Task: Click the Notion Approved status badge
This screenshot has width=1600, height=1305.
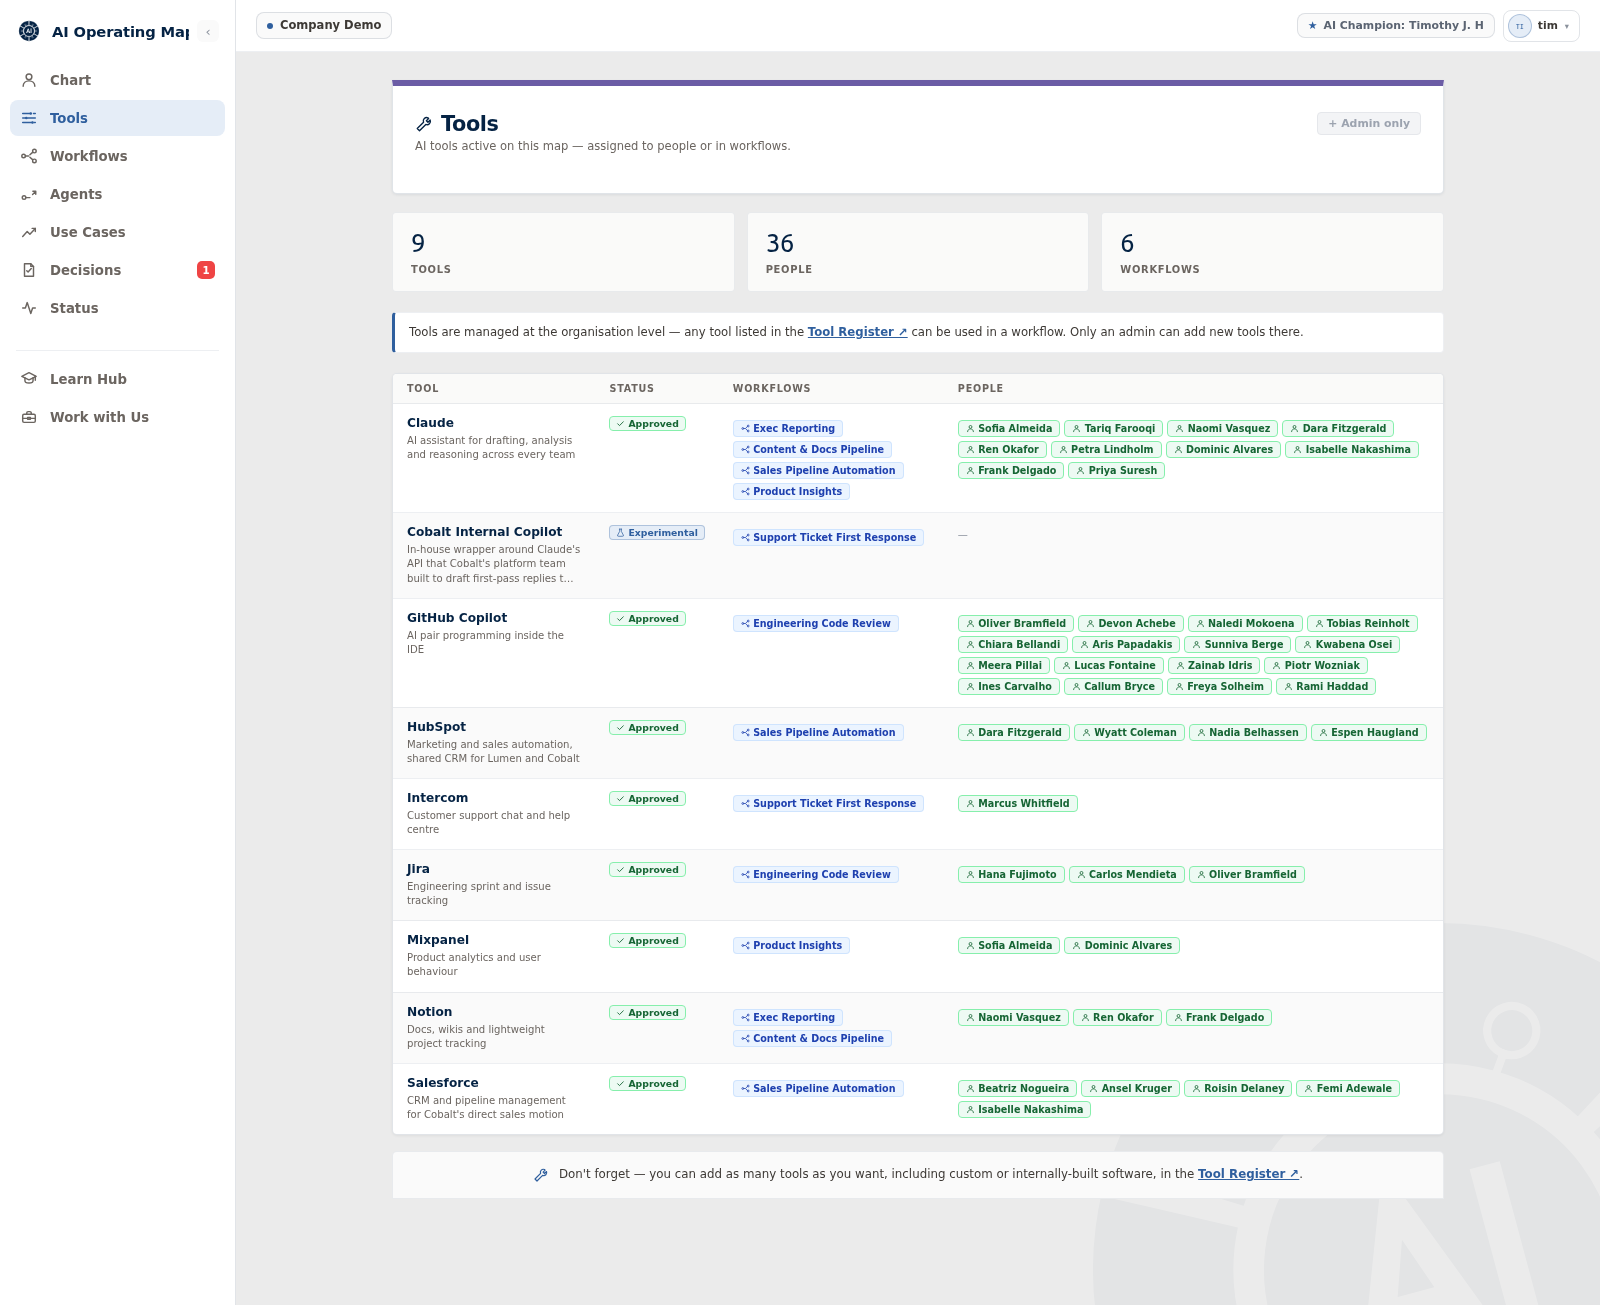Action: pyautogui.click(x=647, y=1013)
